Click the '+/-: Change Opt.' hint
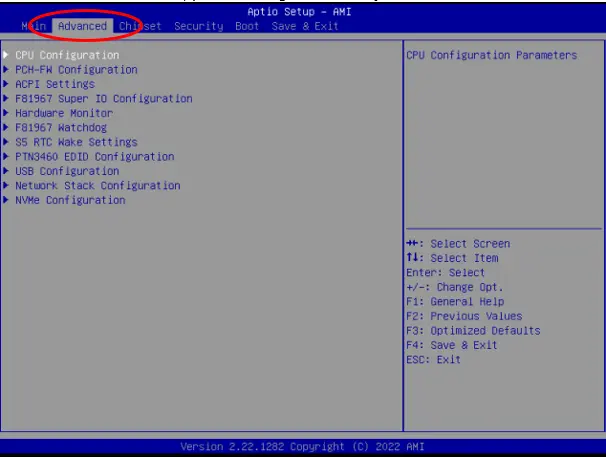The height and width of the screenshot is (457, 606). coord(455,287)
